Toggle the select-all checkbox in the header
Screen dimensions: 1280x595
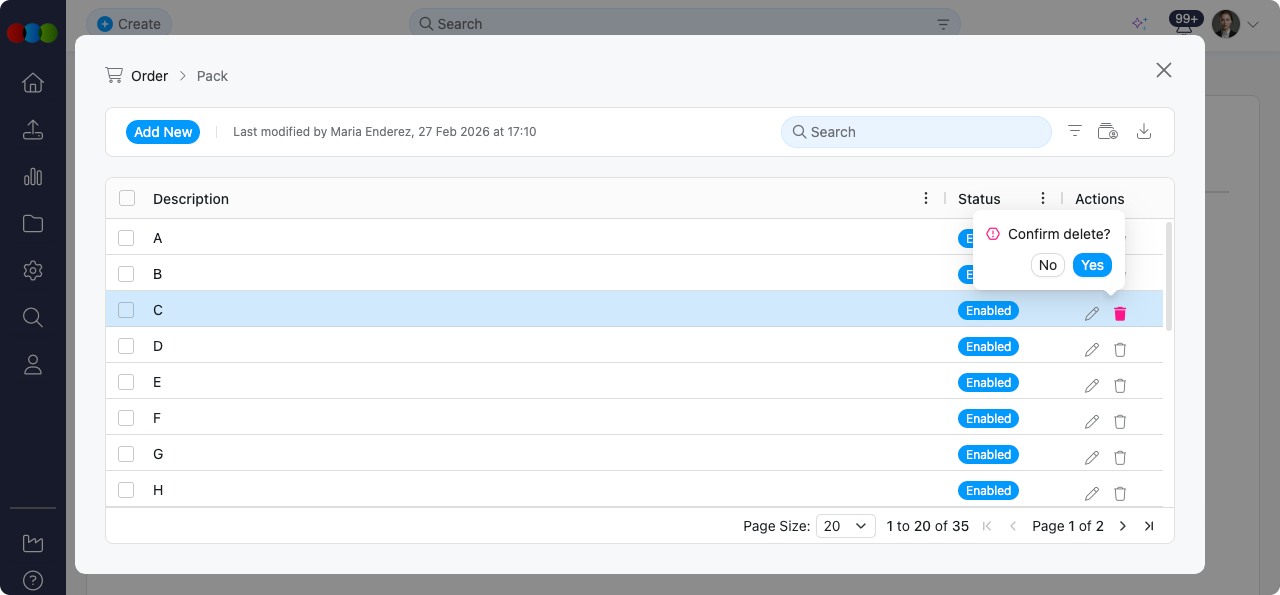tap(127, 198)
